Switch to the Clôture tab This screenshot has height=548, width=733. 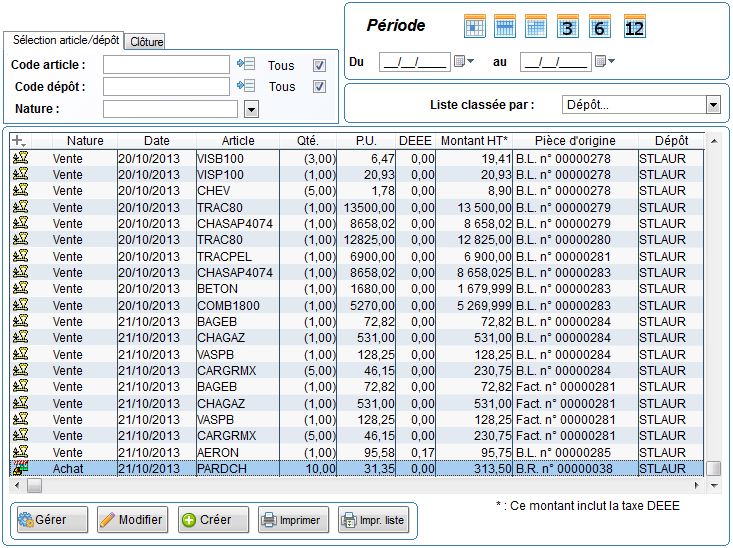(x=146, y=42)
